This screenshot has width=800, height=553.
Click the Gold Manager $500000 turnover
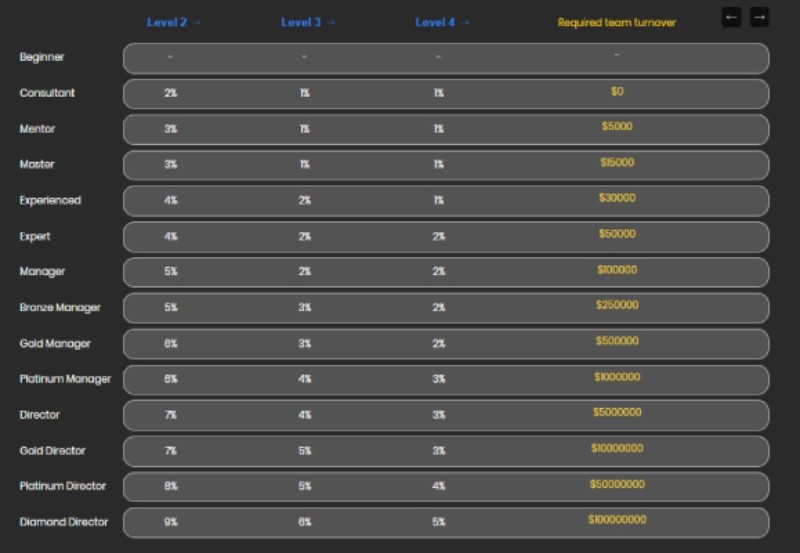617,341
